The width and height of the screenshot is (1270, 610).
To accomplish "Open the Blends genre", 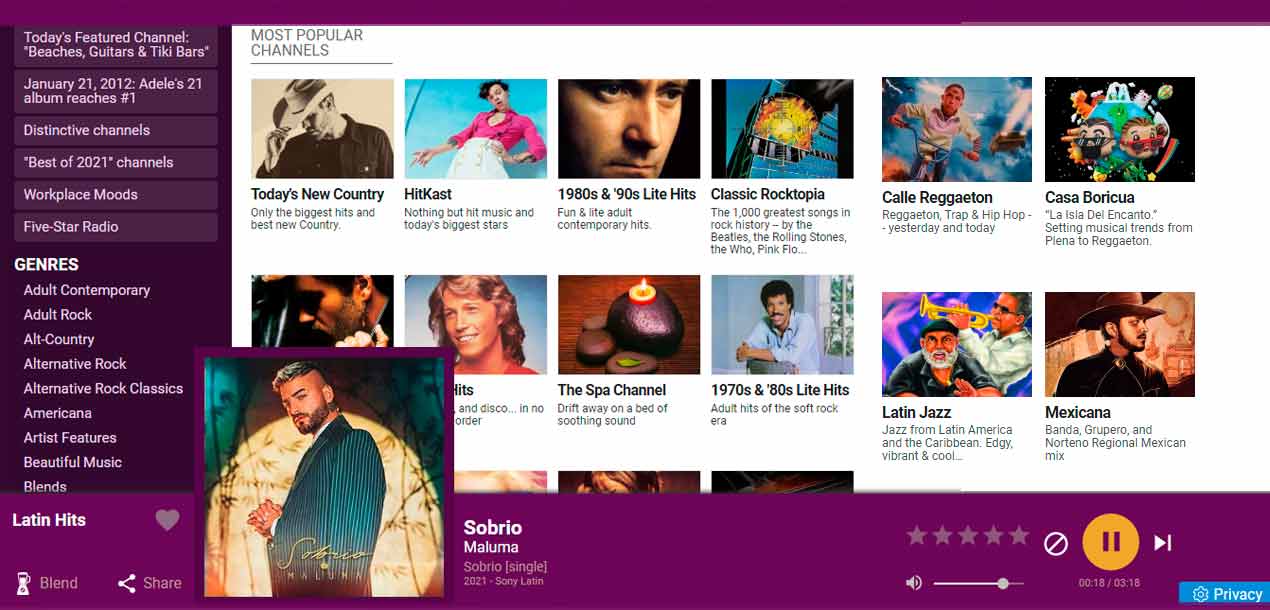I will [x=45, y=486].
